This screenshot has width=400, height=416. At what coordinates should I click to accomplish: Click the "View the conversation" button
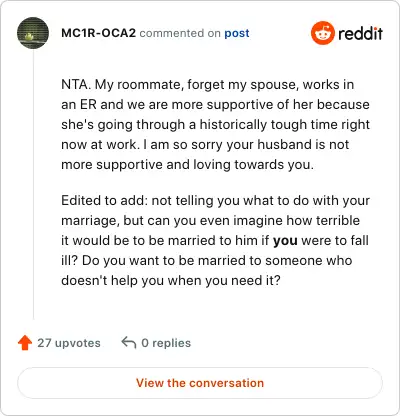(200, 383)
